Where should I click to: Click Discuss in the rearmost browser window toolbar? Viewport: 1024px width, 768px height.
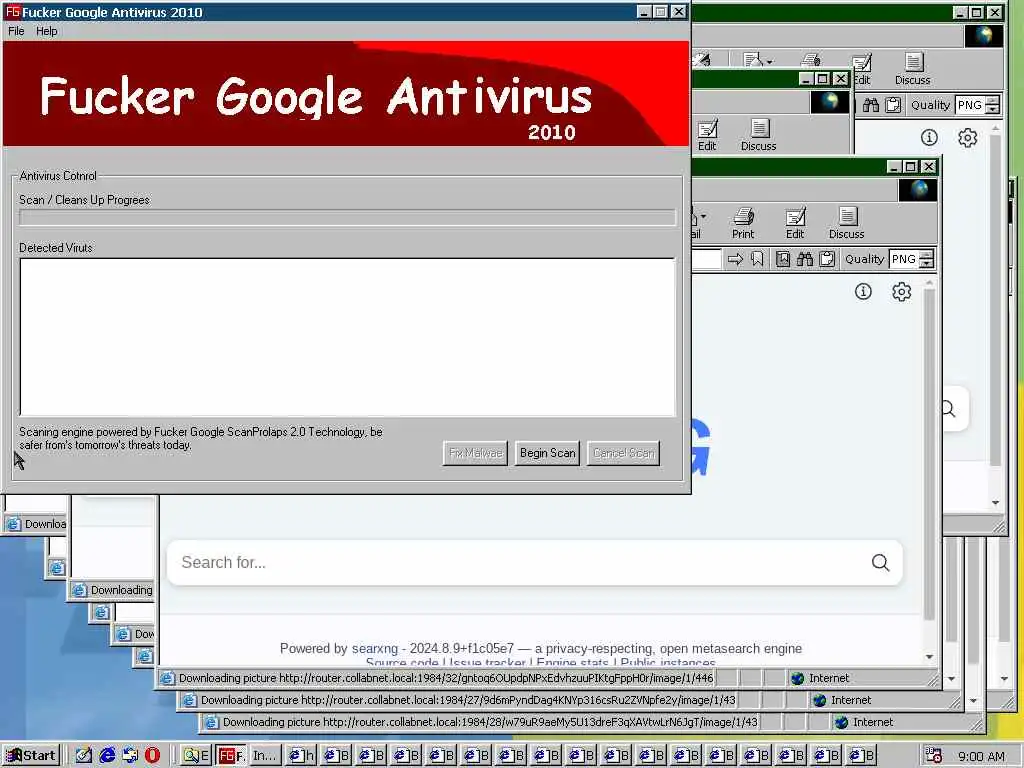pos(912,70)
